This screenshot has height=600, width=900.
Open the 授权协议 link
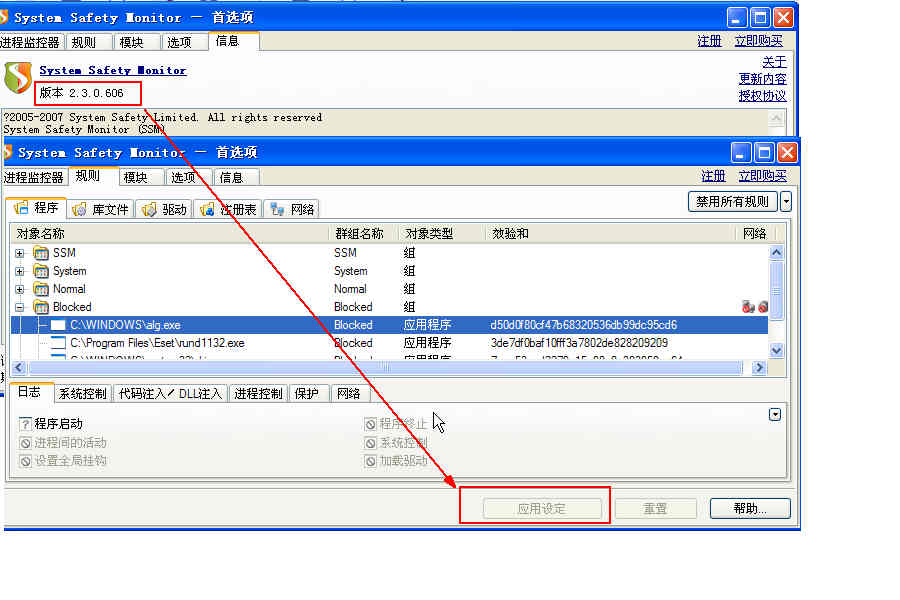762,96
